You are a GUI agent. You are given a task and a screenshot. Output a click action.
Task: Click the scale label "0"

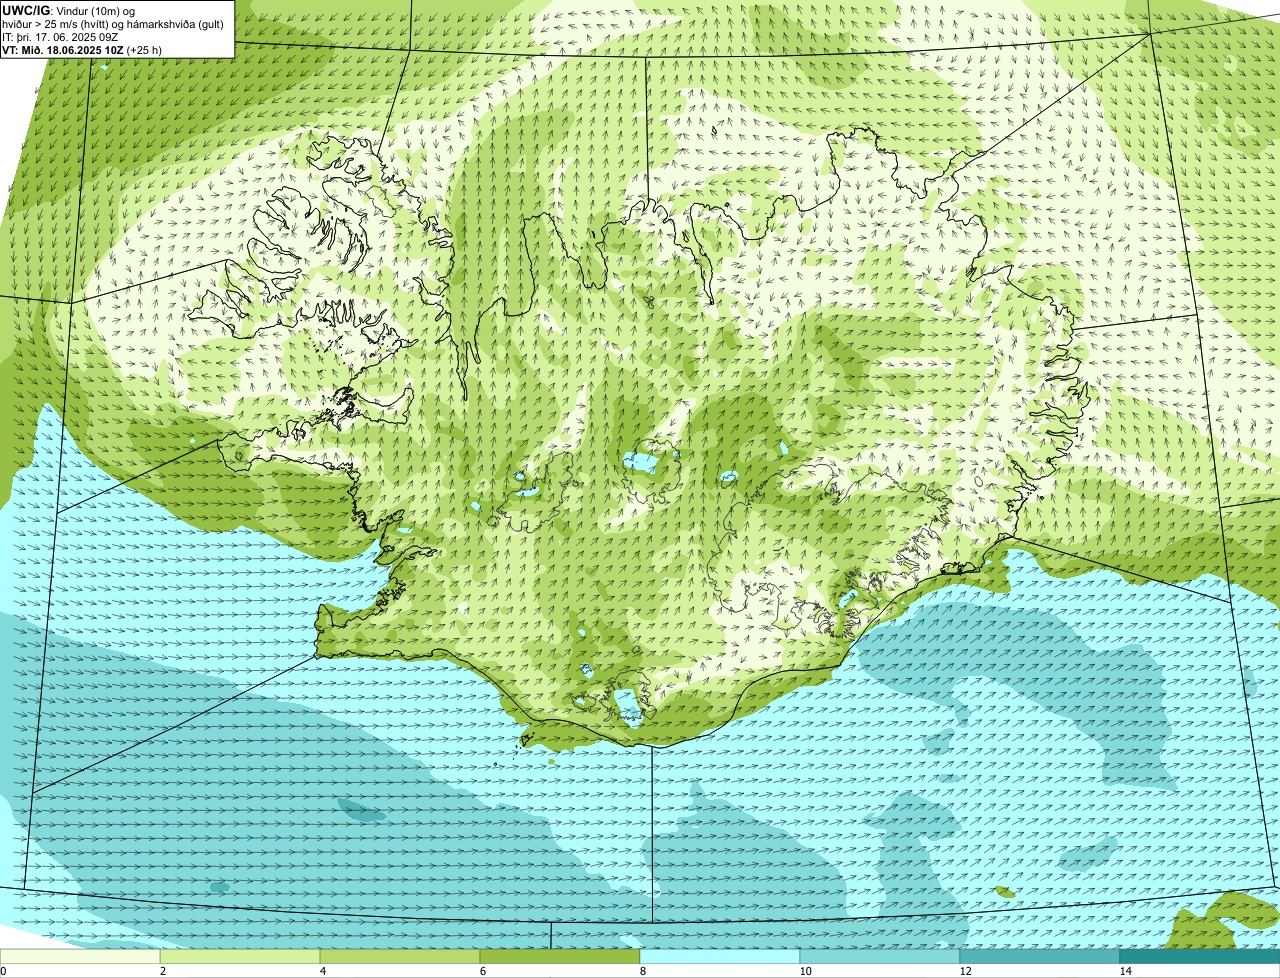pyautogui.click(x=3, y=971)
